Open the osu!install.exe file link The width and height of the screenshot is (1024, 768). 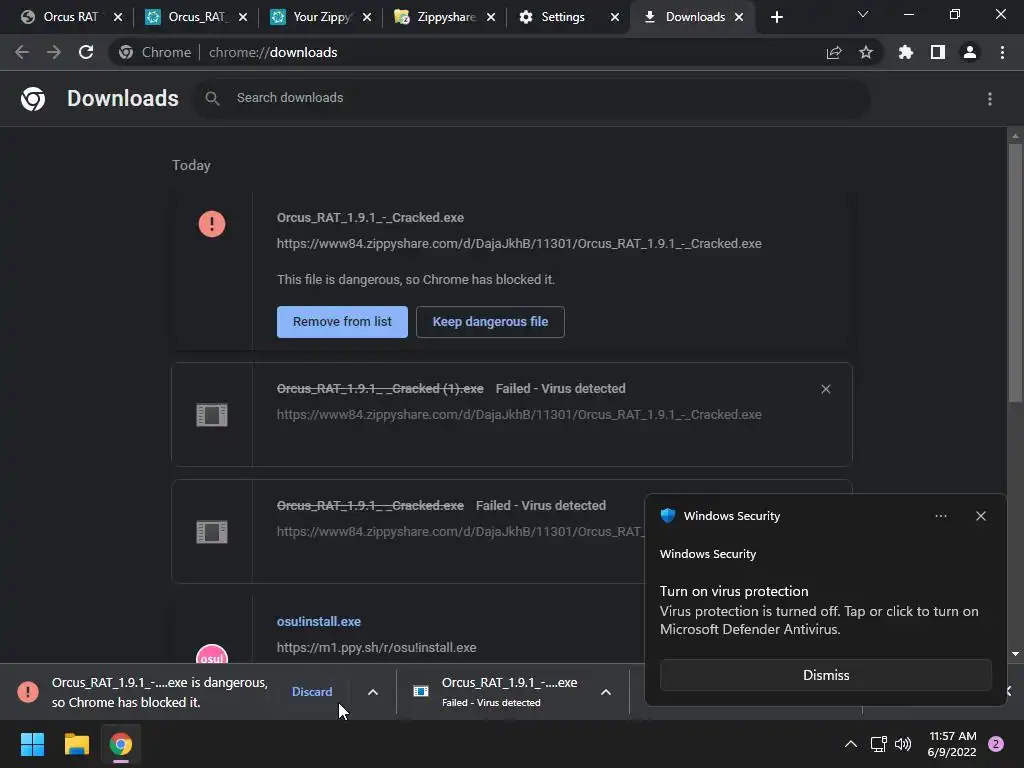pyautogui.click(x=319, y=622)
